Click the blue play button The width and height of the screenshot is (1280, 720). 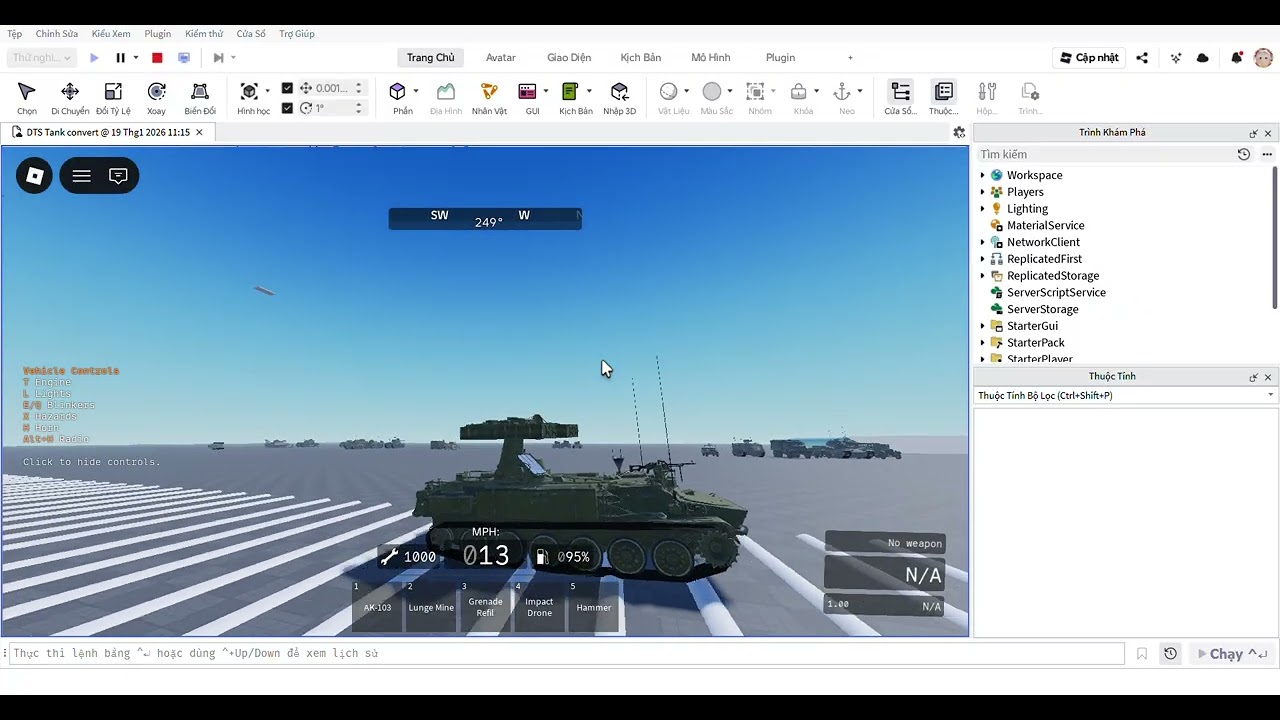tap(94, 58)
